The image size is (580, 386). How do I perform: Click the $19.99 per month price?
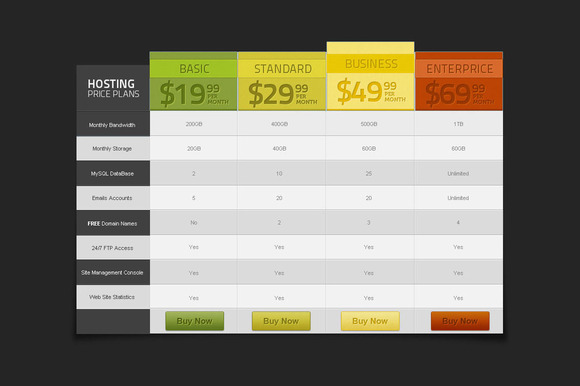[193, 94]
